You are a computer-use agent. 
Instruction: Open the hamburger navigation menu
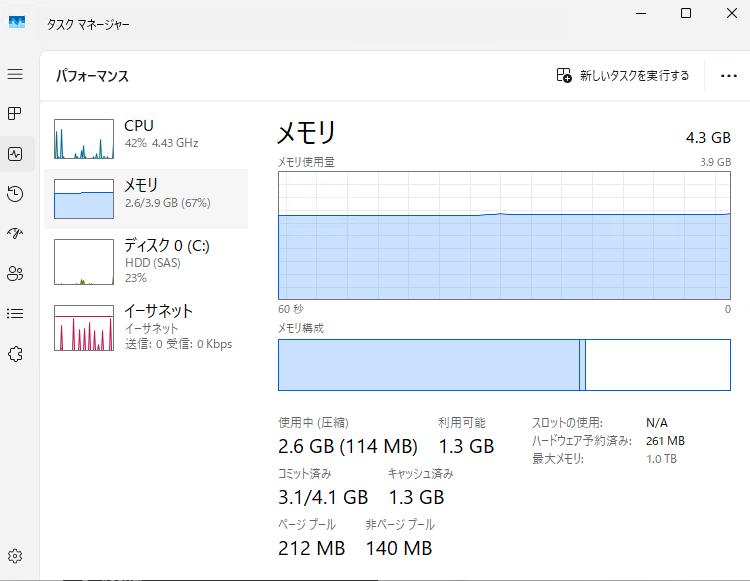click(x=15, y=74)
